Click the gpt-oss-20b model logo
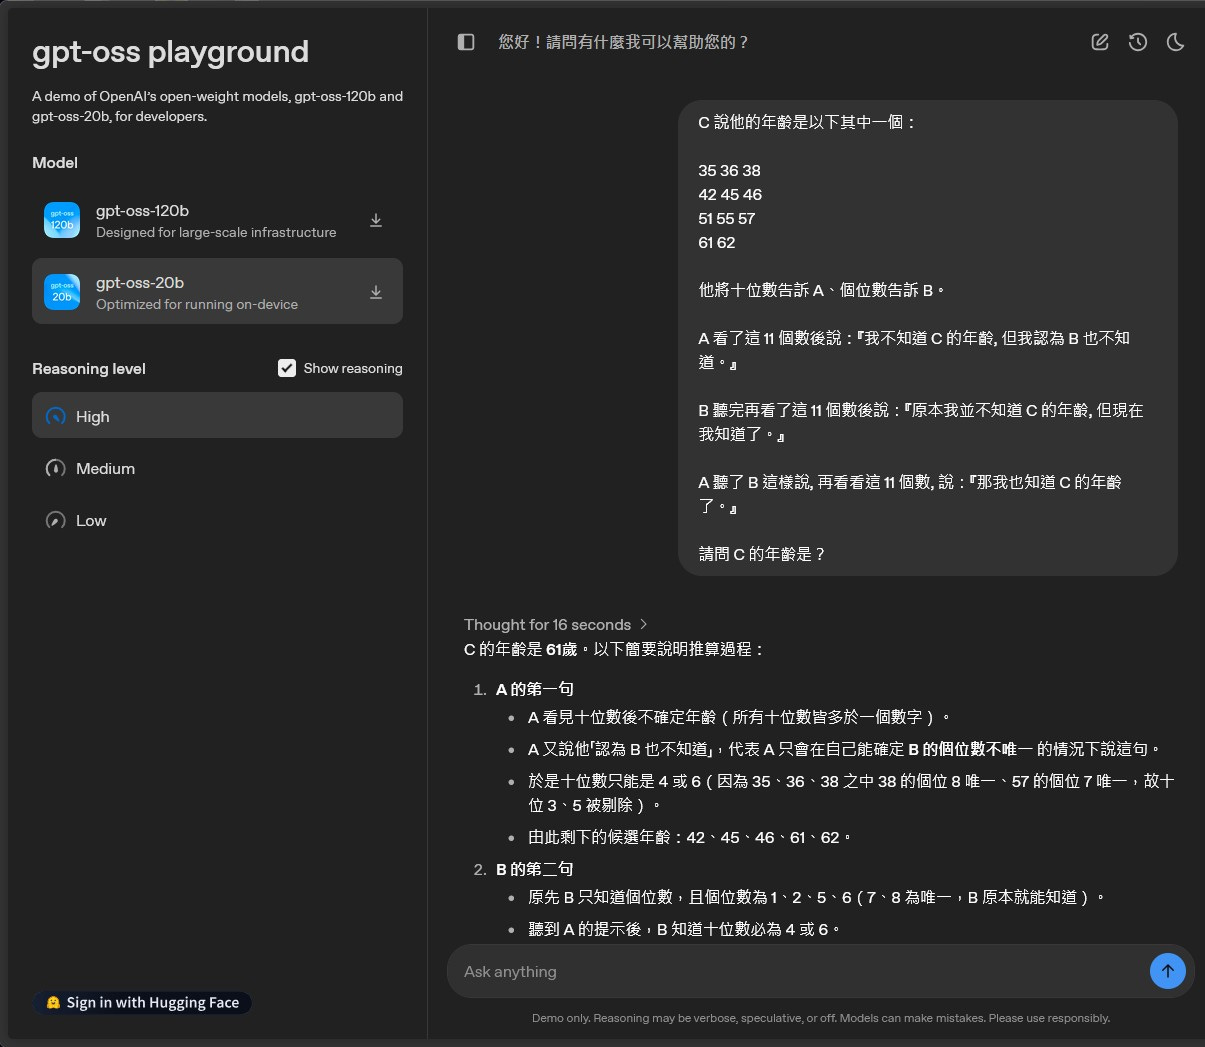The width and height of the screenshot is (1205, 1047). tap(62, 292)
